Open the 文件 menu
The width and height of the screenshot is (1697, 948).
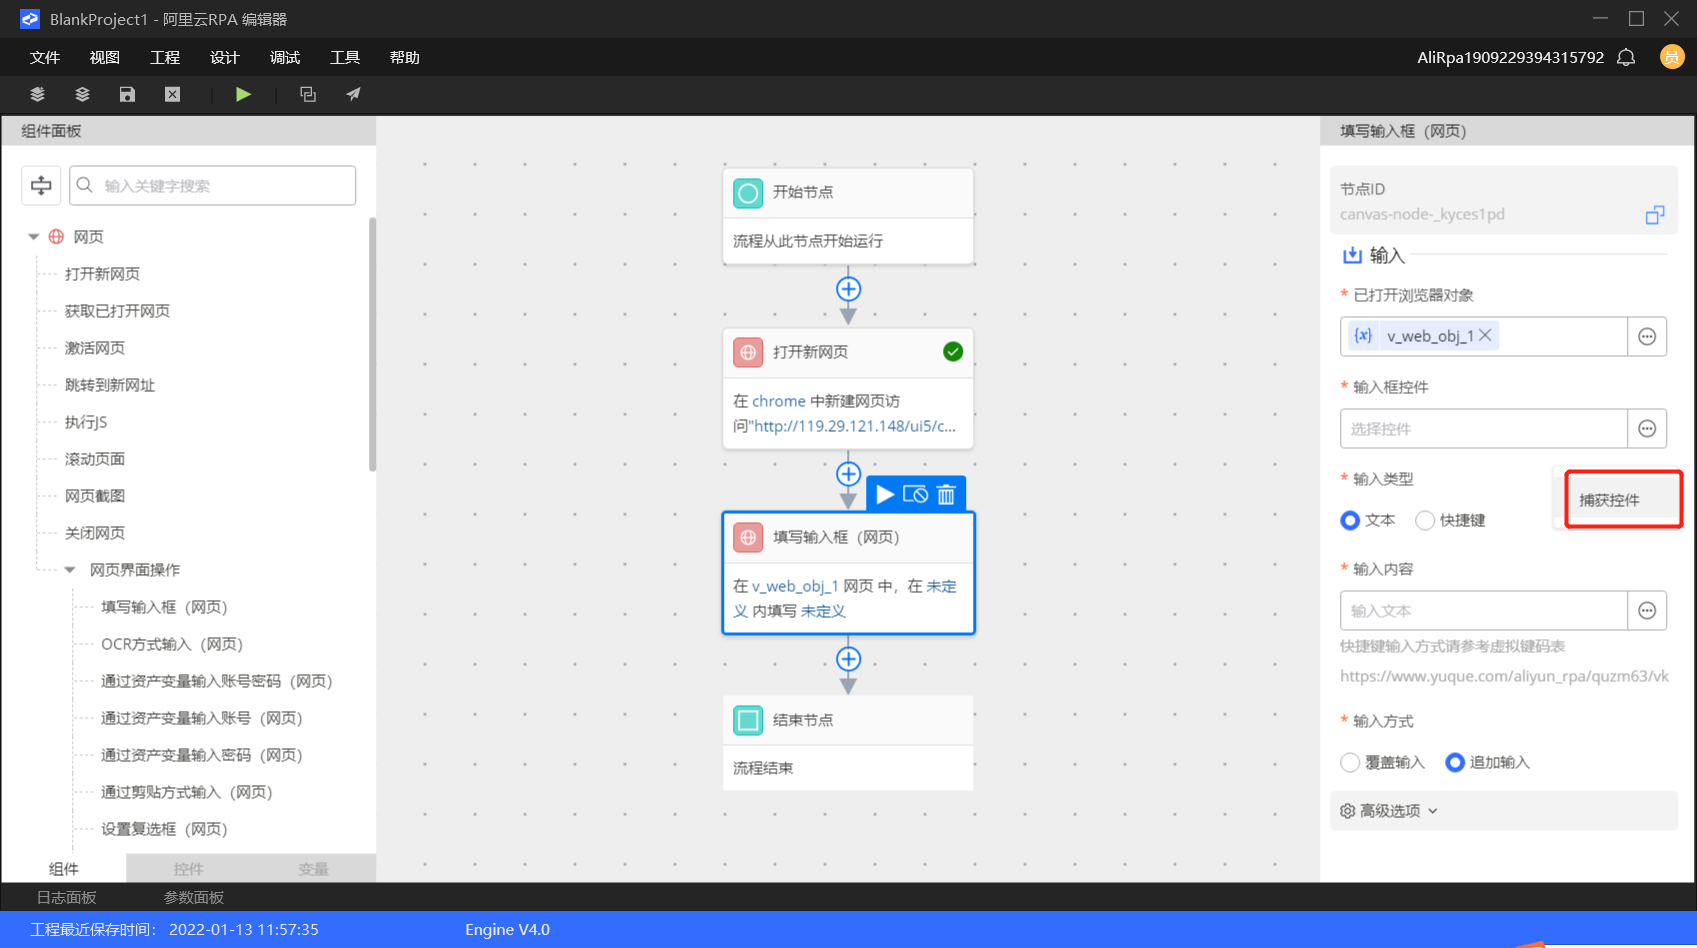pos(45,57)
